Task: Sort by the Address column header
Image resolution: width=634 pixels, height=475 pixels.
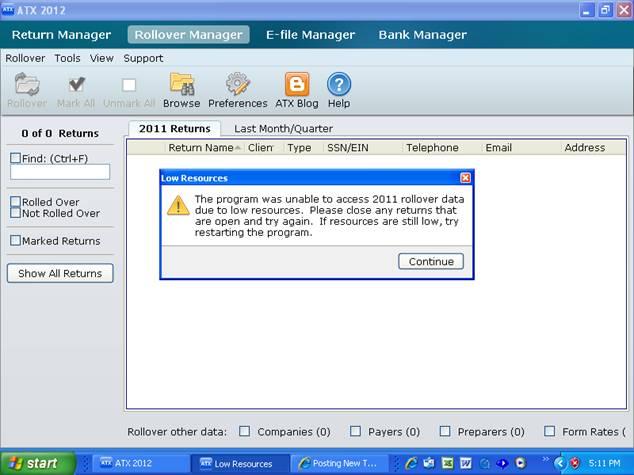Action: 593,148
